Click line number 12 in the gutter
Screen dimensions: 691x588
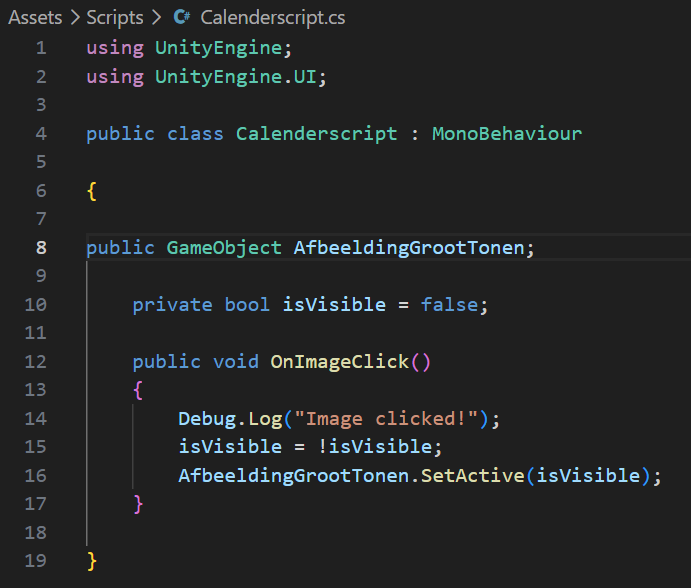(x=35, y=361)
